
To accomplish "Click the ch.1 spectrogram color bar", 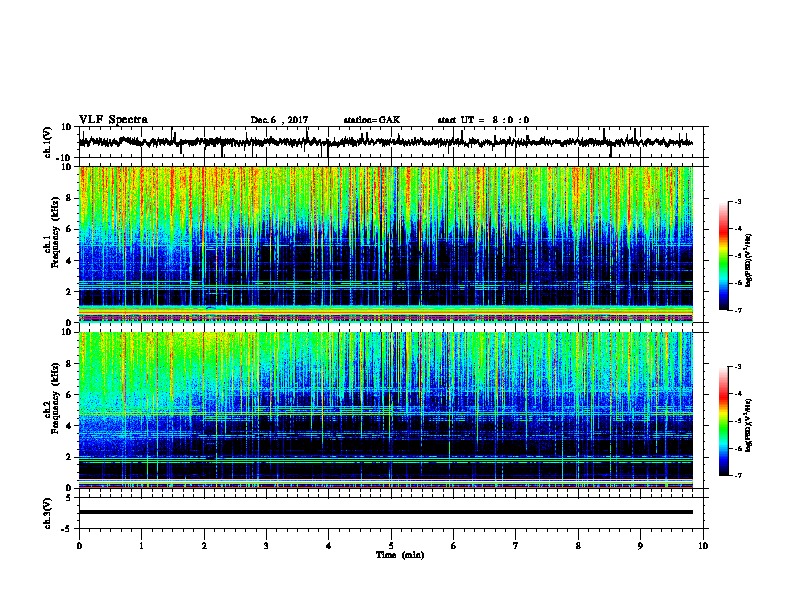I will 724,256.
